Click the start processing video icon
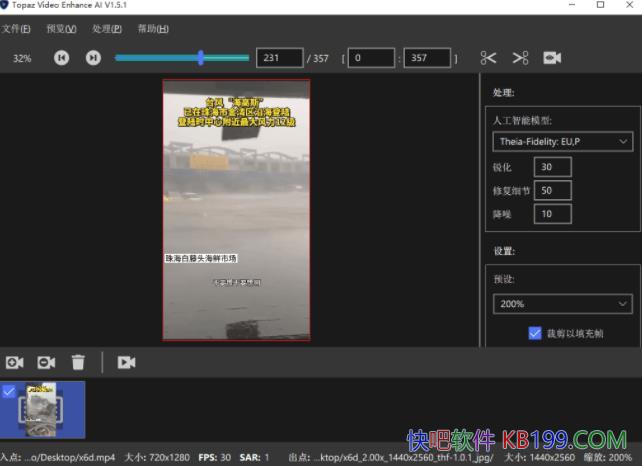Screen dimensions: 642x466 [127, 362]
